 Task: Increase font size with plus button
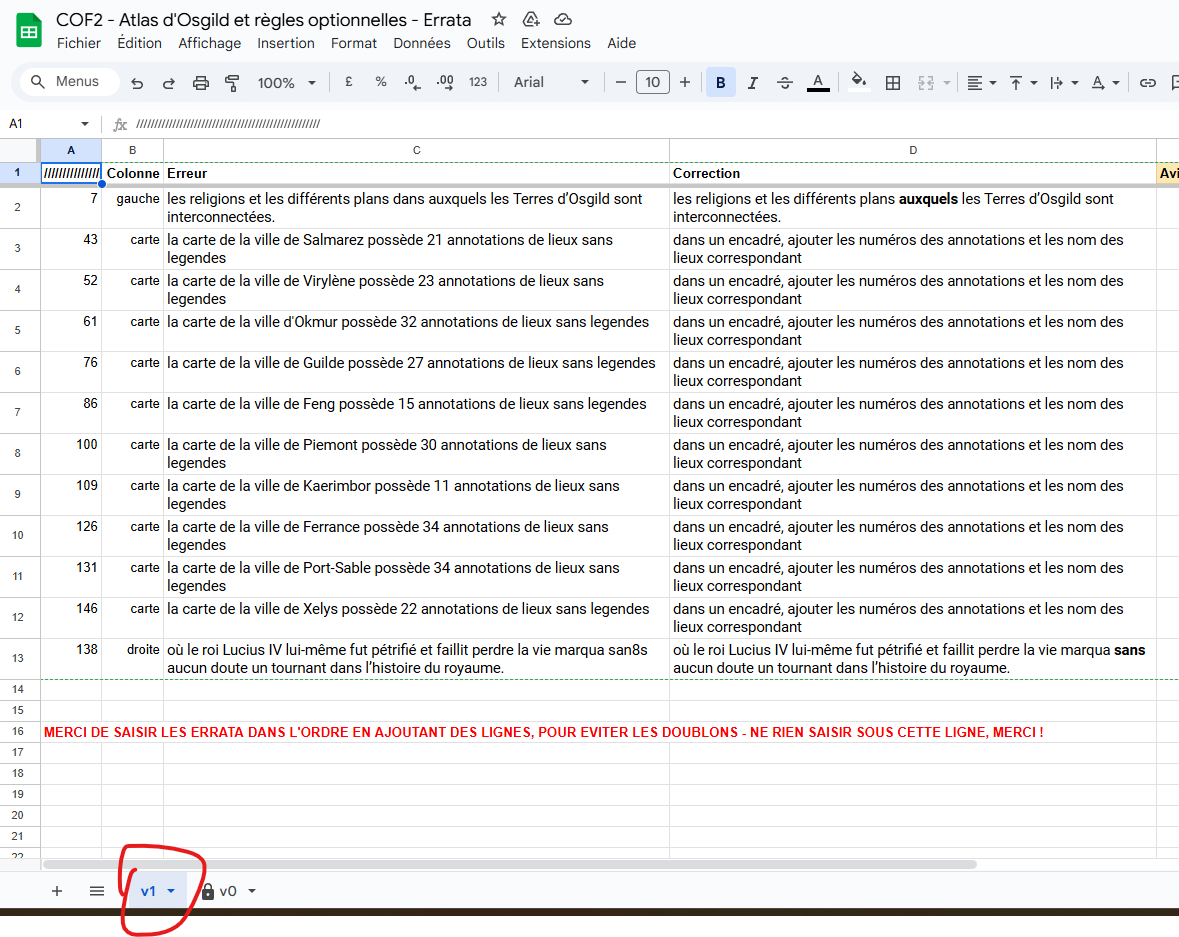[685, 82]
